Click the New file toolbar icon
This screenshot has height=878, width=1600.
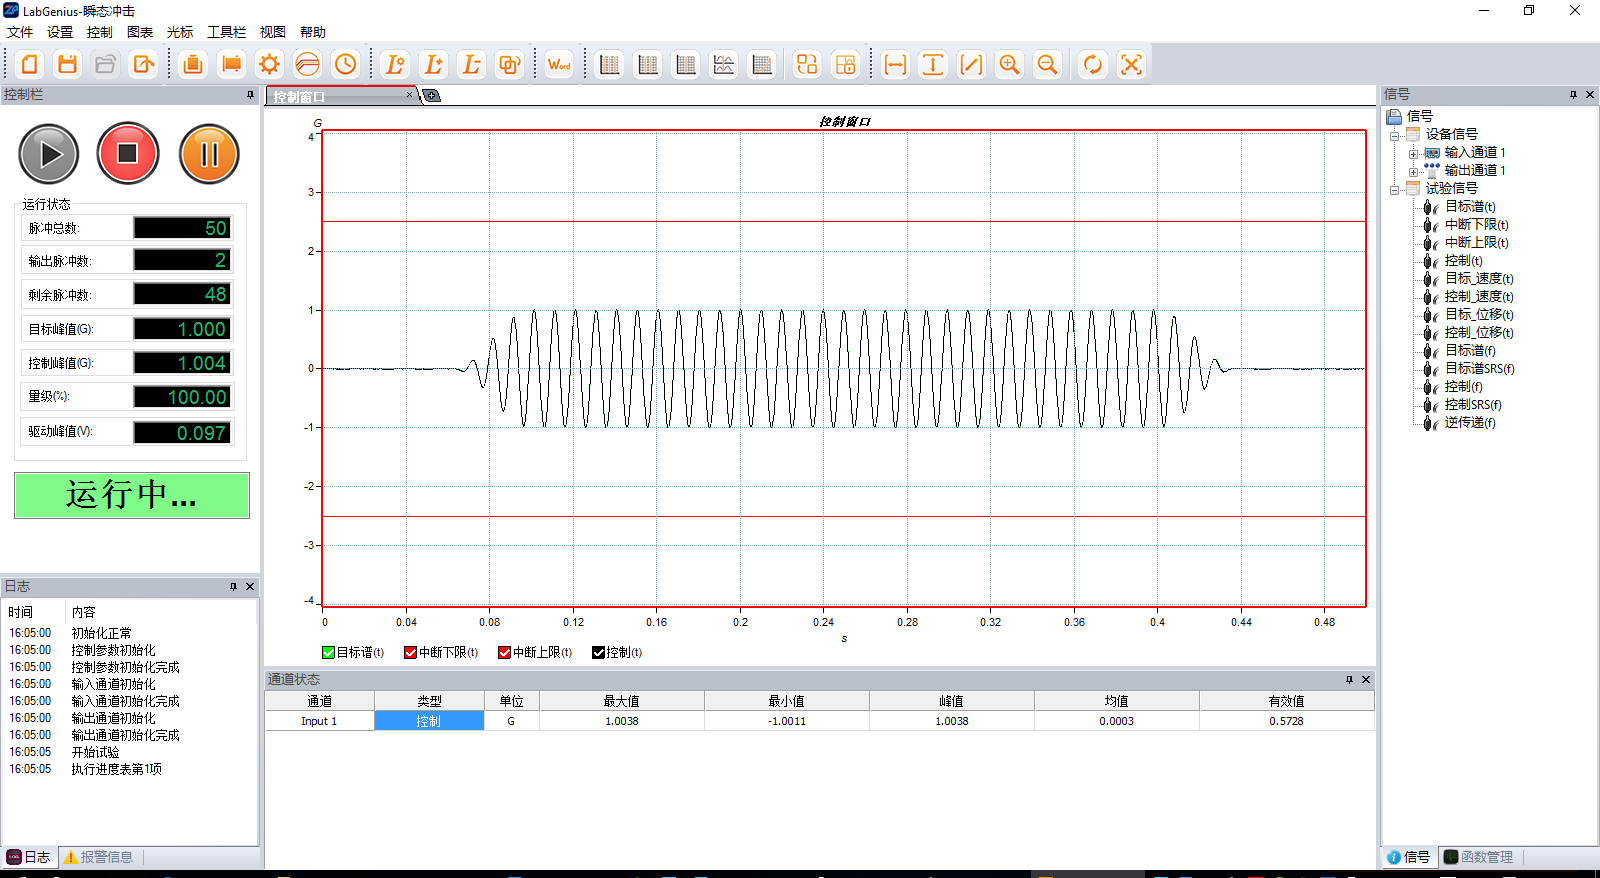30,65
